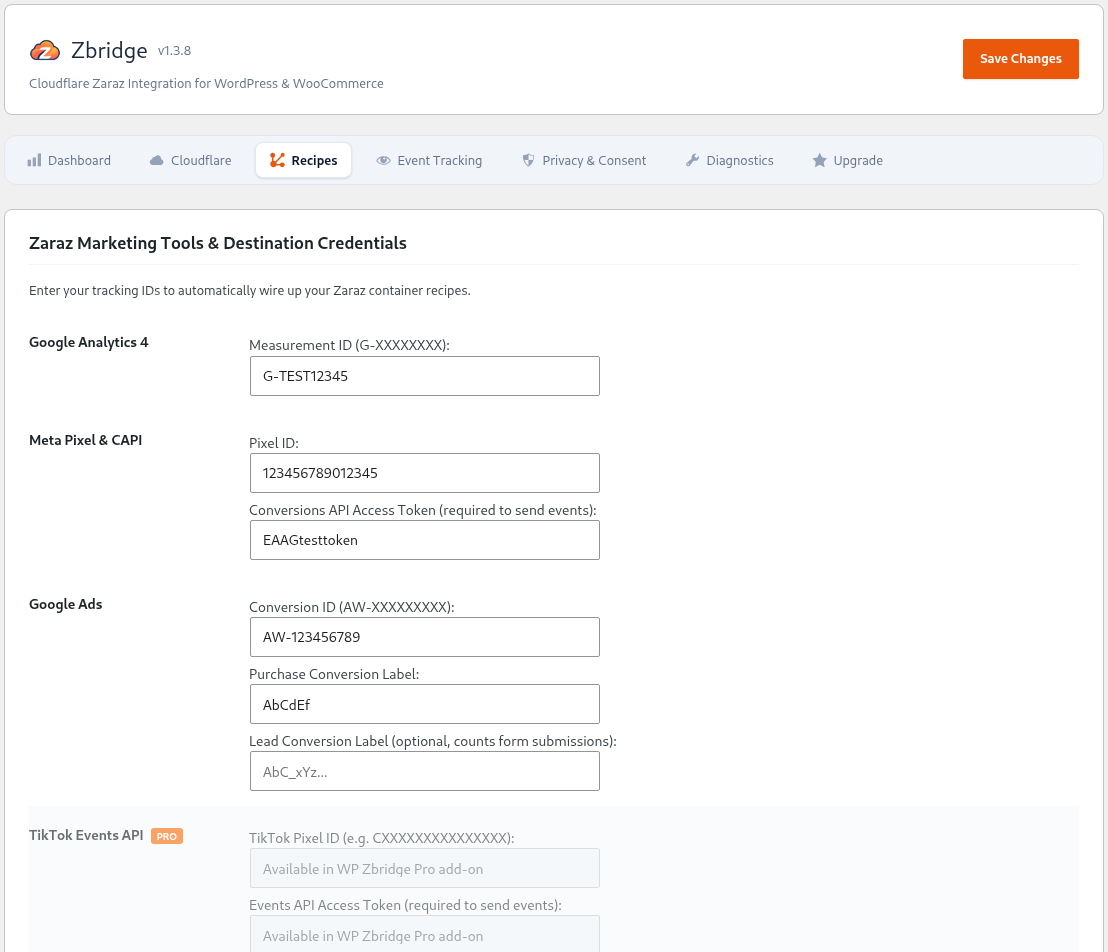
Task: Open the Privacy & Consent tab
Action: point(584,160)
